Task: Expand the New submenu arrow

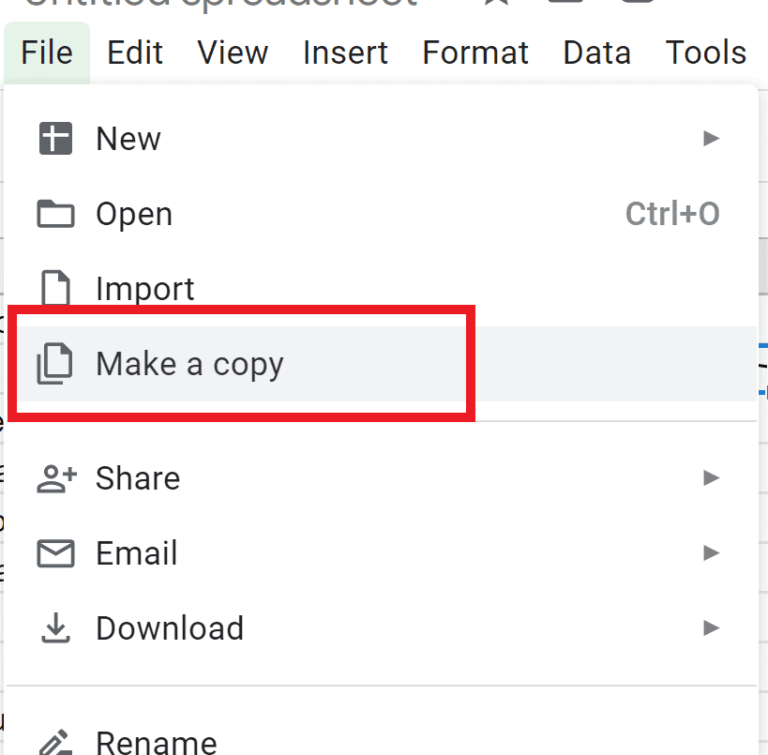Action: [711, 139]
